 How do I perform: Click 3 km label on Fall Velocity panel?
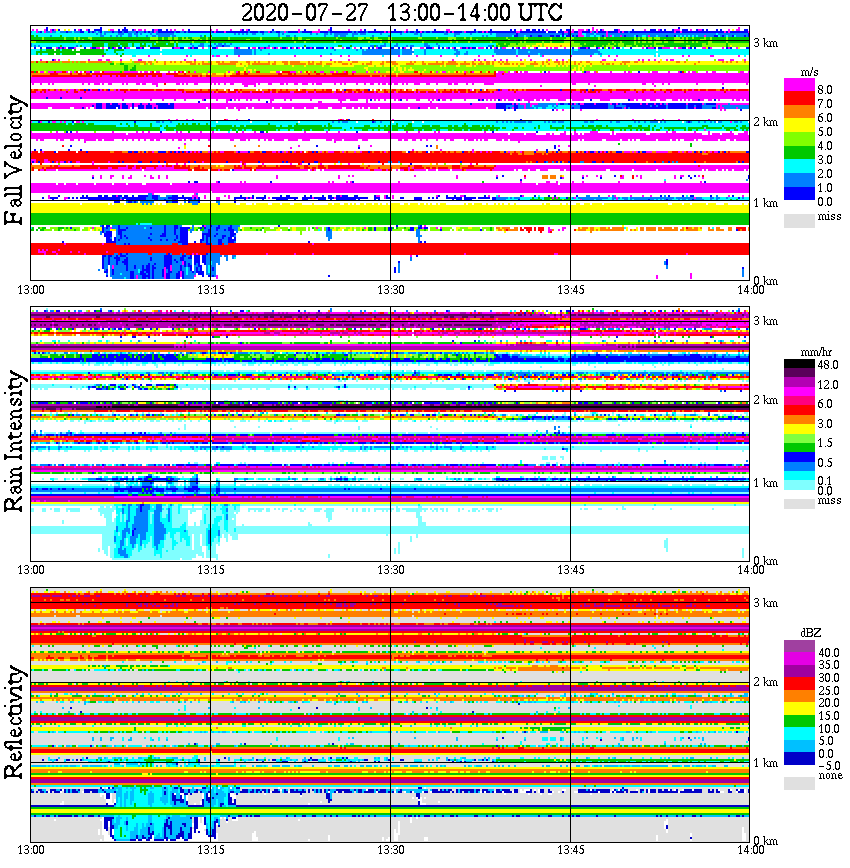point(765,43)
